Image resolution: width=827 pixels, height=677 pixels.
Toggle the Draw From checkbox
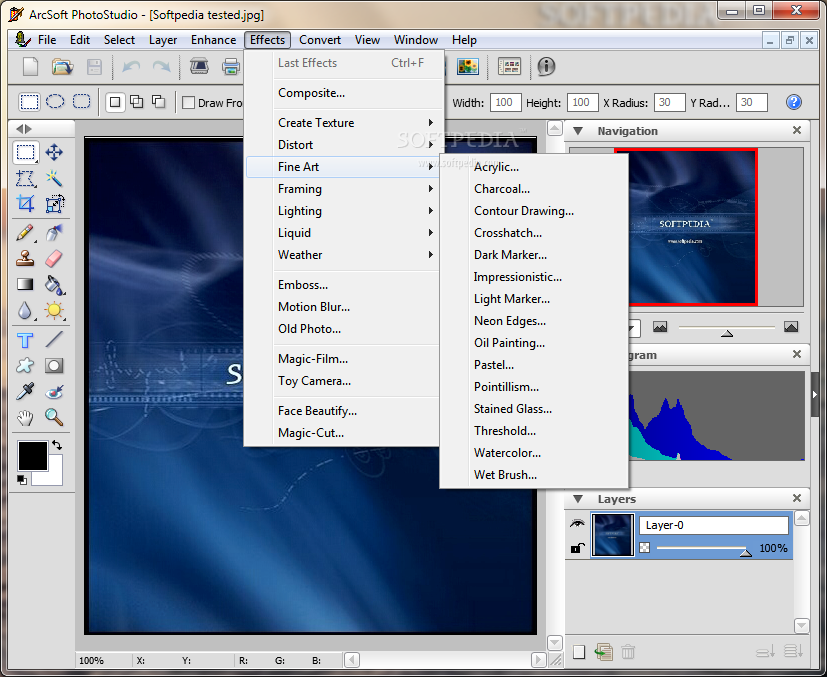(x=188, y=103)
